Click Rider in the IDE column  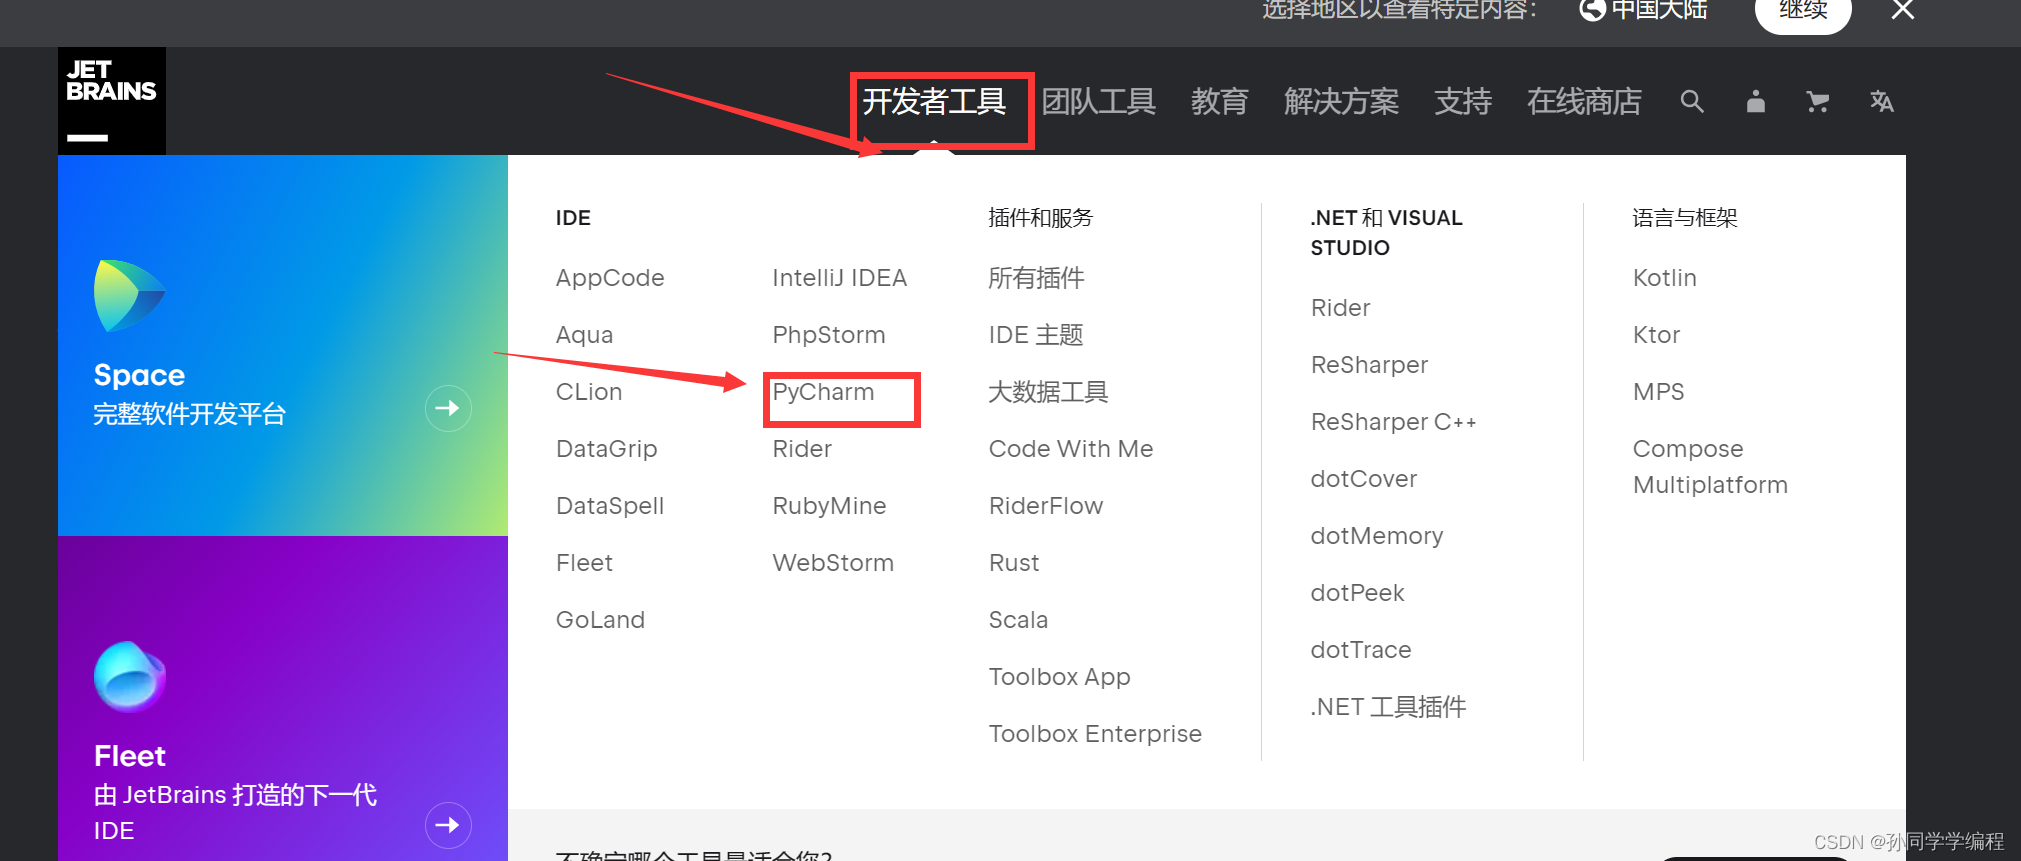tap(802, 449)
